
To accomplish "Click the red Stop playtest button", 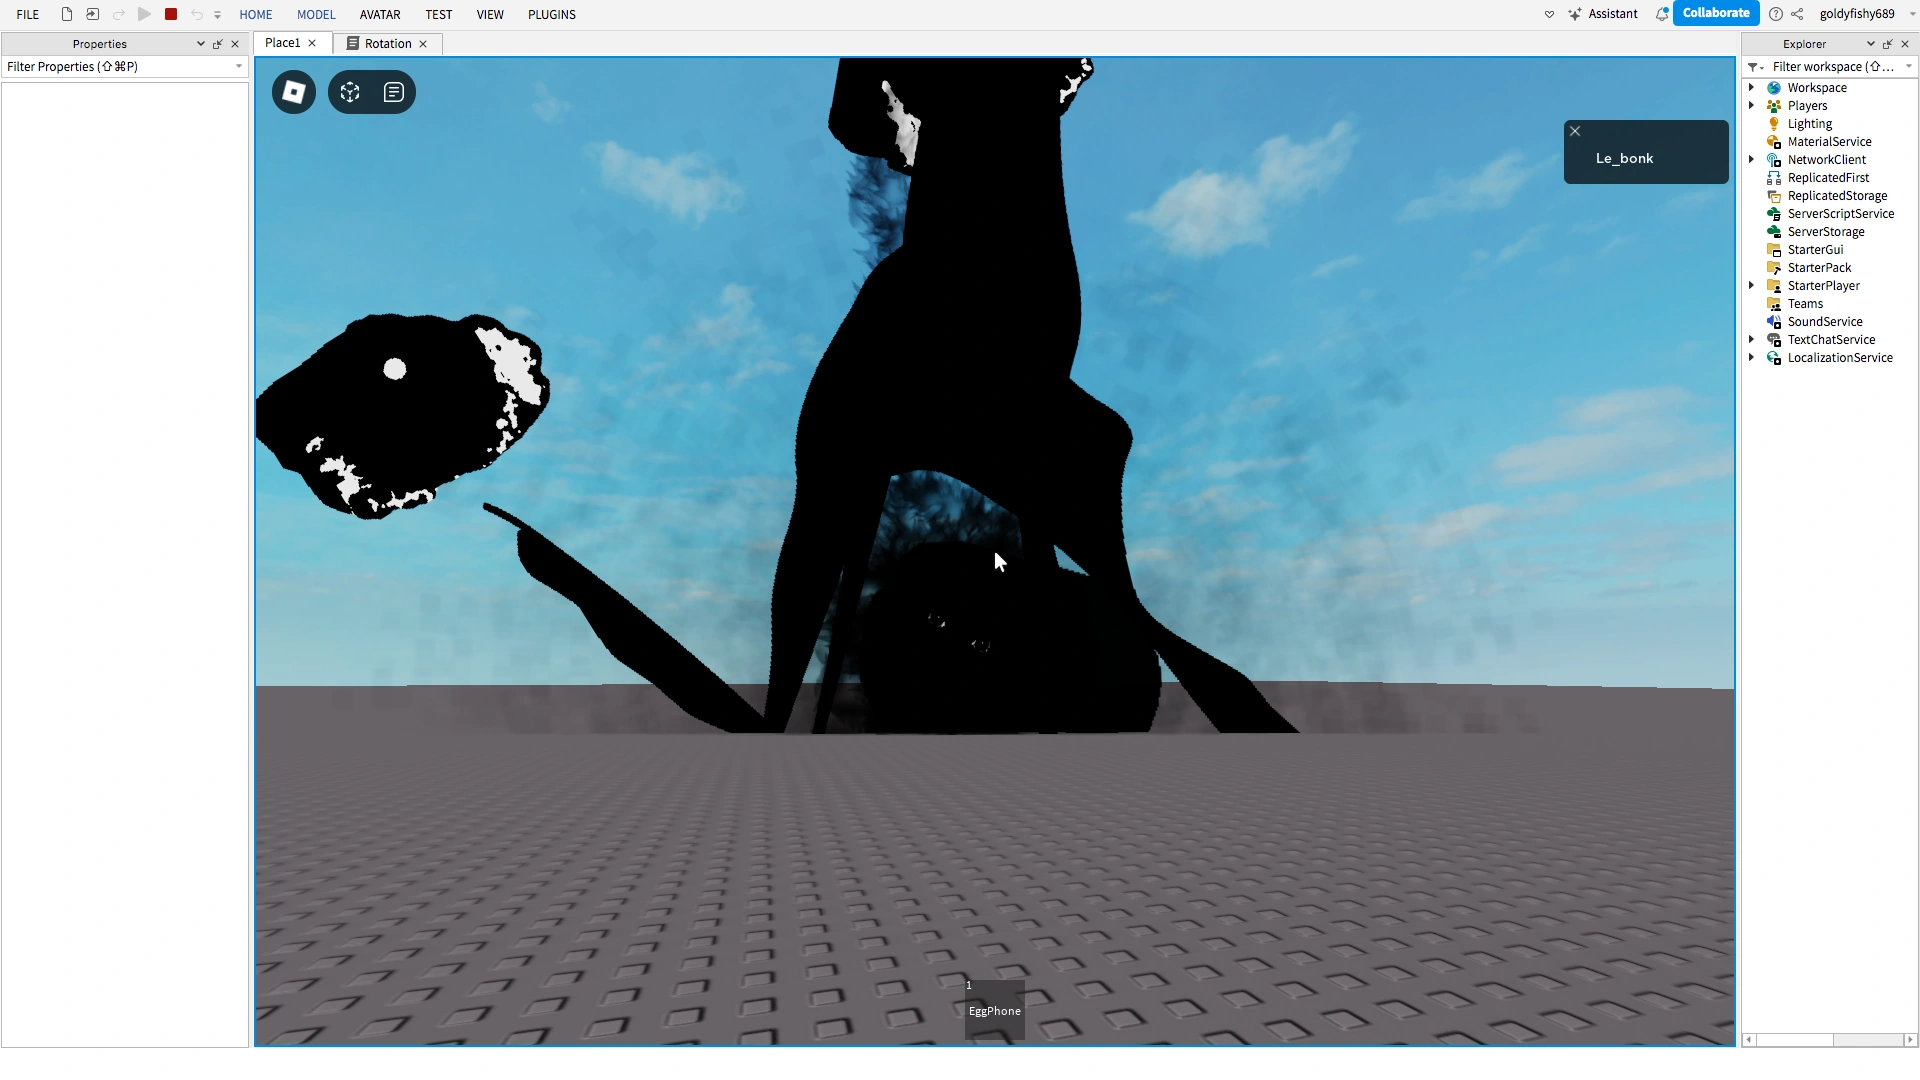I will tap(171, 14).
